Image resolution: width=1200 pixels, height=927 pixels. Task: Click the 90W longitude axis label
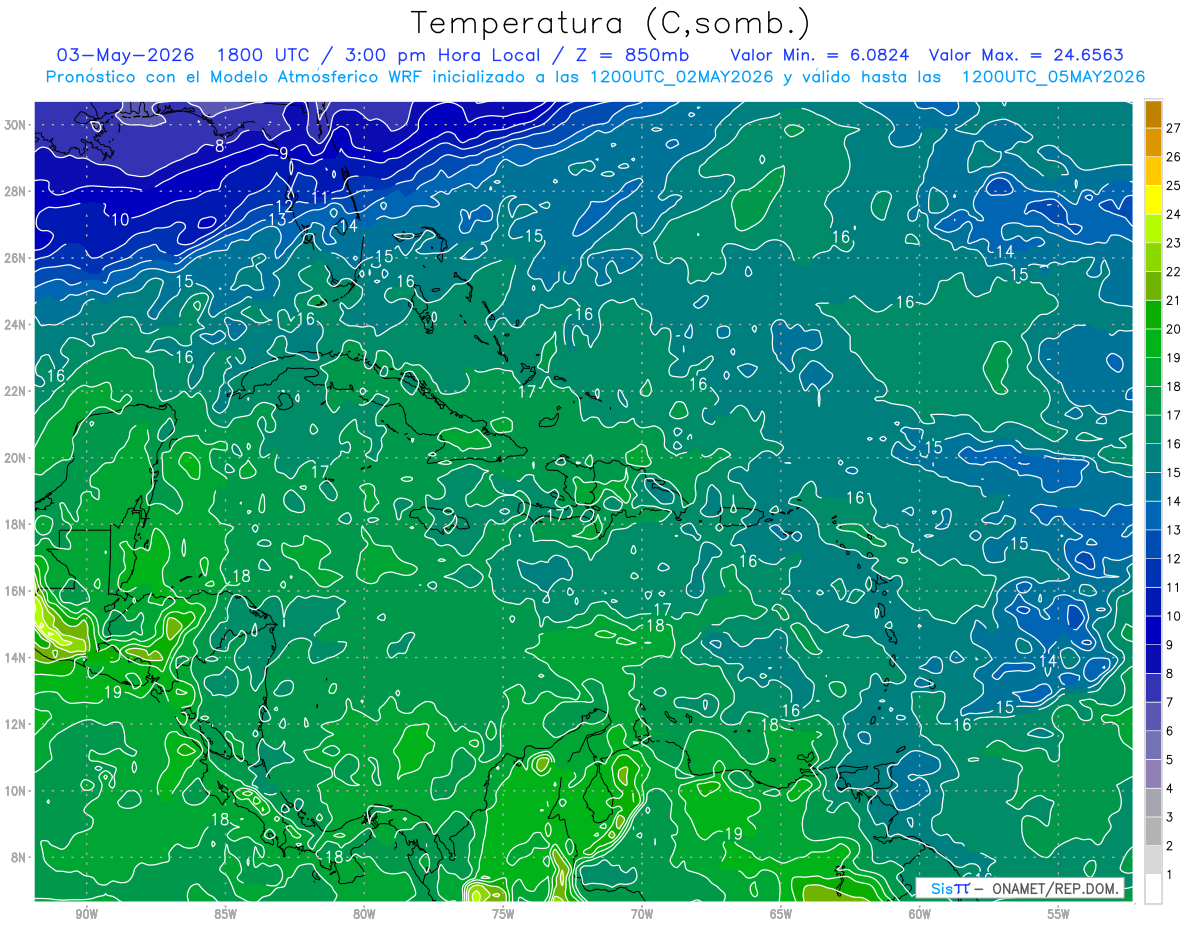pyautogui.click(x=86, y=914)
